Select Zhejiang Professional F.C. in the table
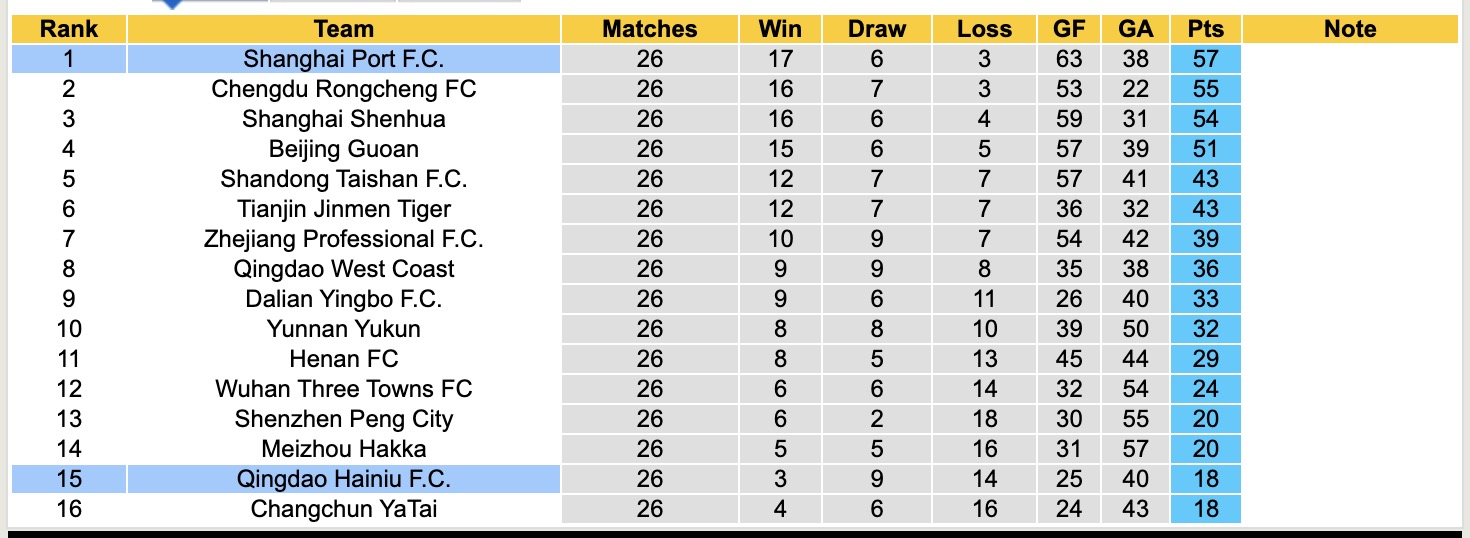The height and width of the screenshot is (538, 1470). coord(343,239)
